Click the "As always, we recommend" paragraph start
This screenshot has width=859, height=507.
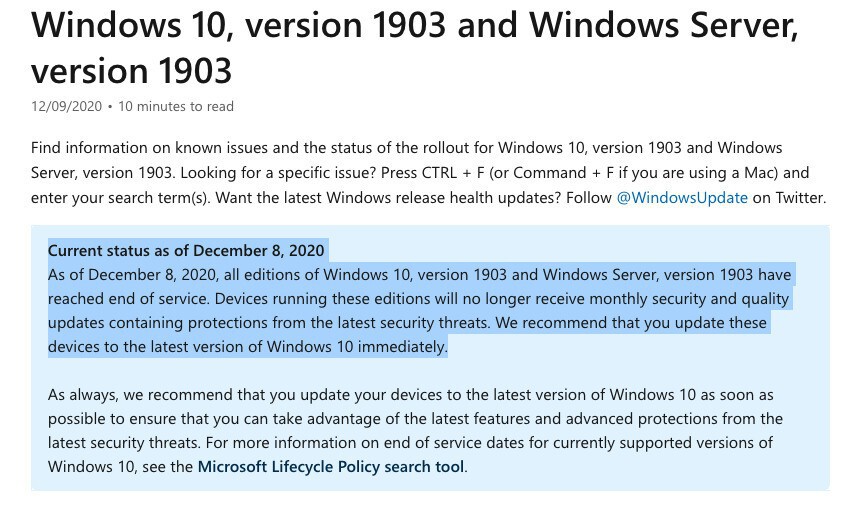point(131,395)
